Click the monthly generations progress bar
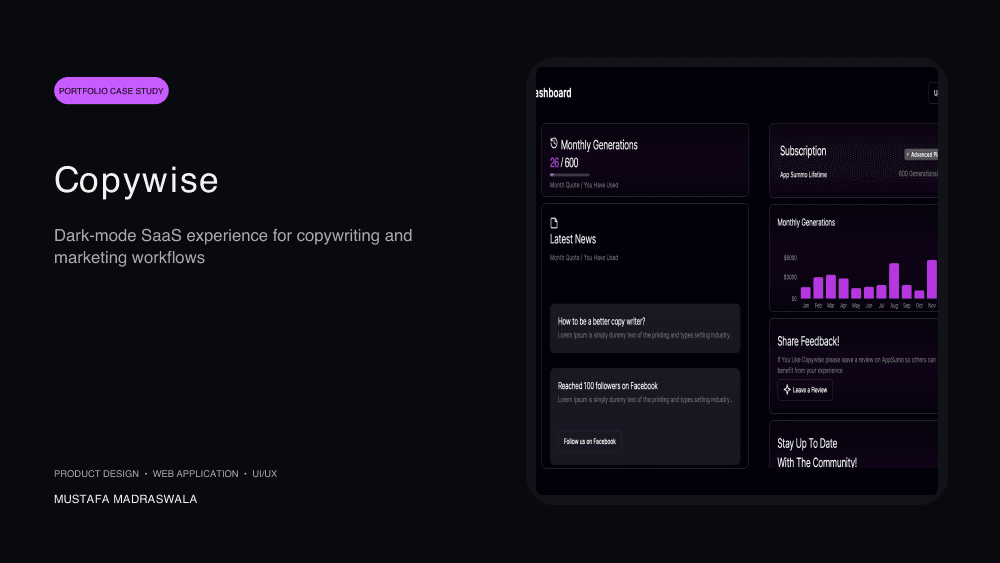The image size is (1000, 563). [x=570, y=175]
